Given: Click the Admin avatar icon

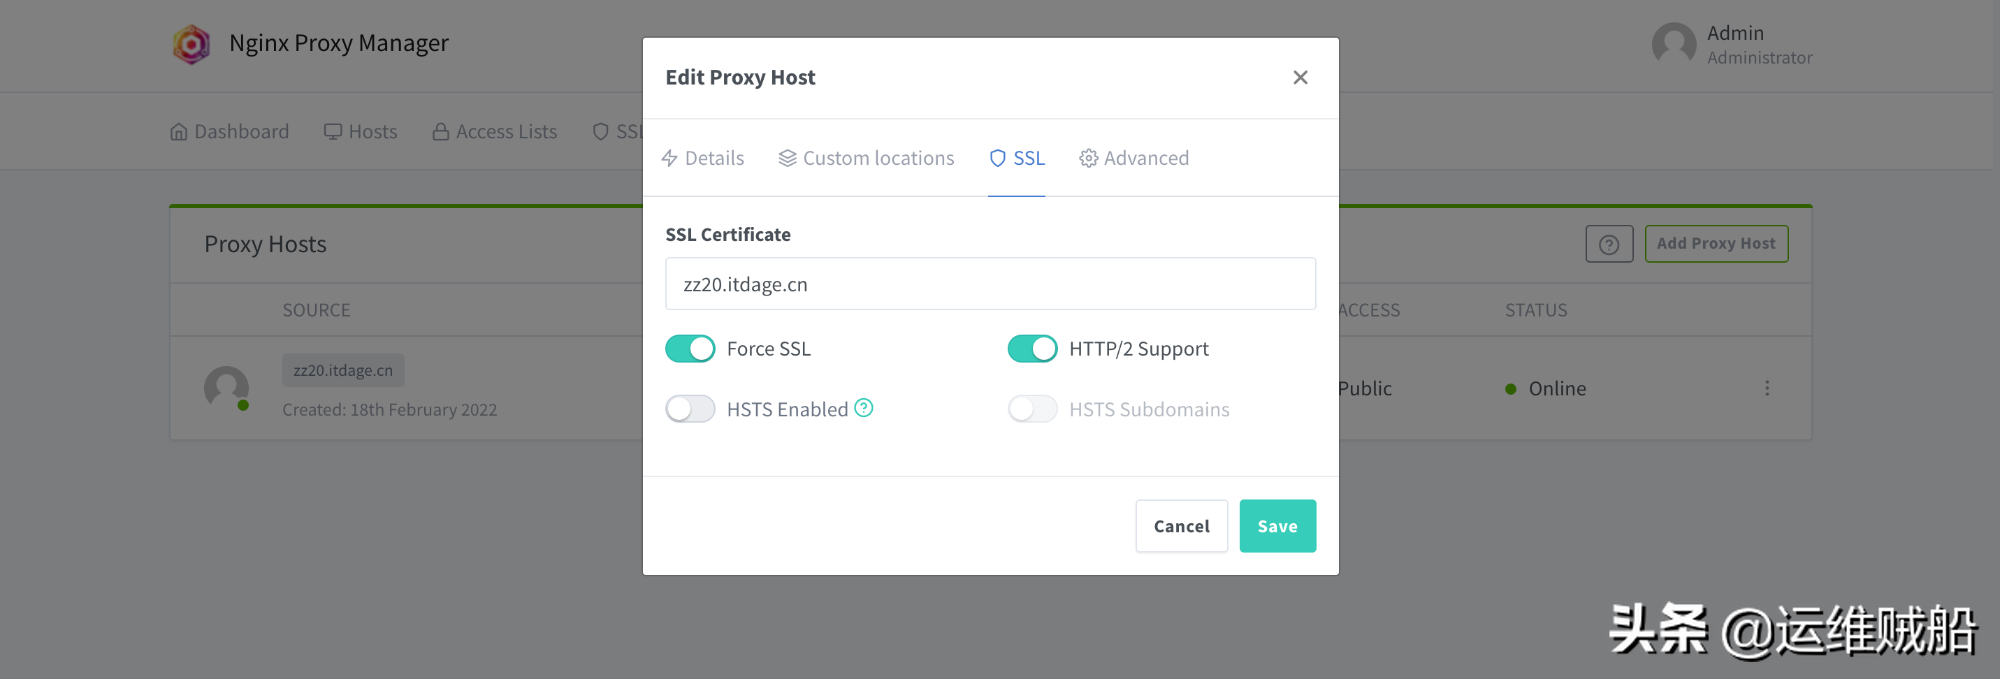Looking at the screenshot, I should (1674, 44).
